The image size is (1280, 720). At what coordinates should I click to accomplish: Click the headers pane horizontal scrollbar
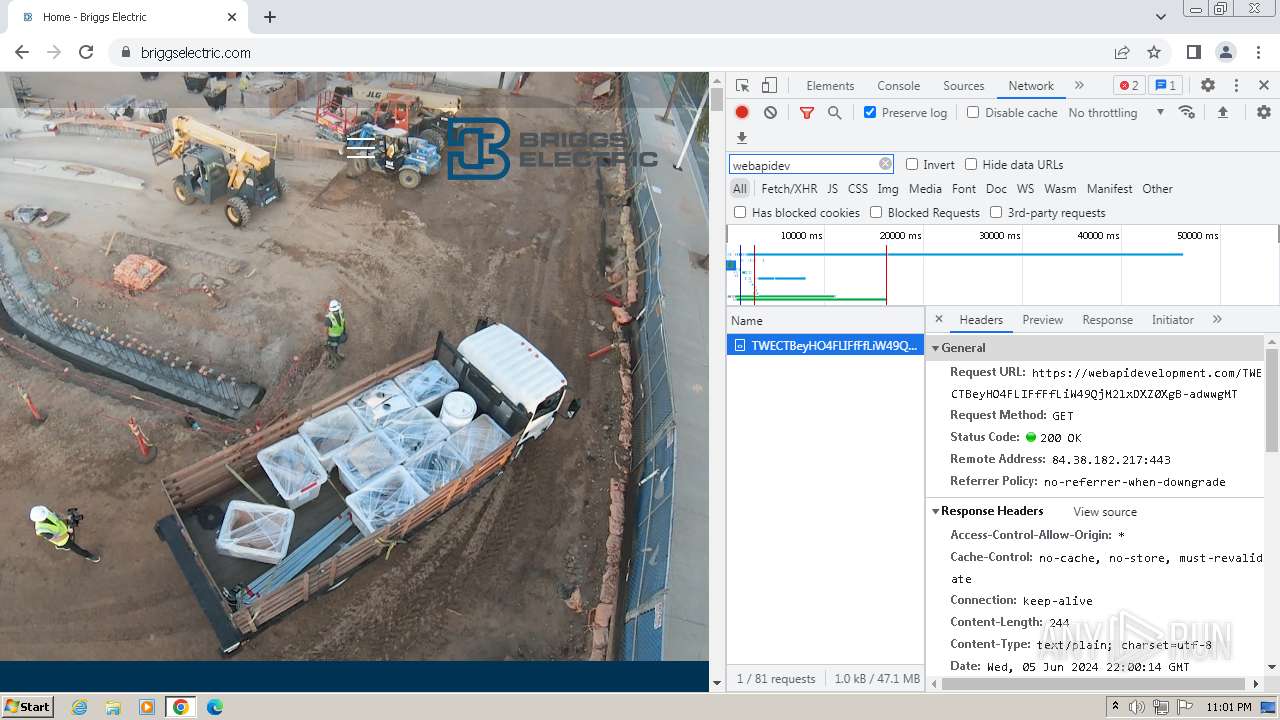(1096, 684)
